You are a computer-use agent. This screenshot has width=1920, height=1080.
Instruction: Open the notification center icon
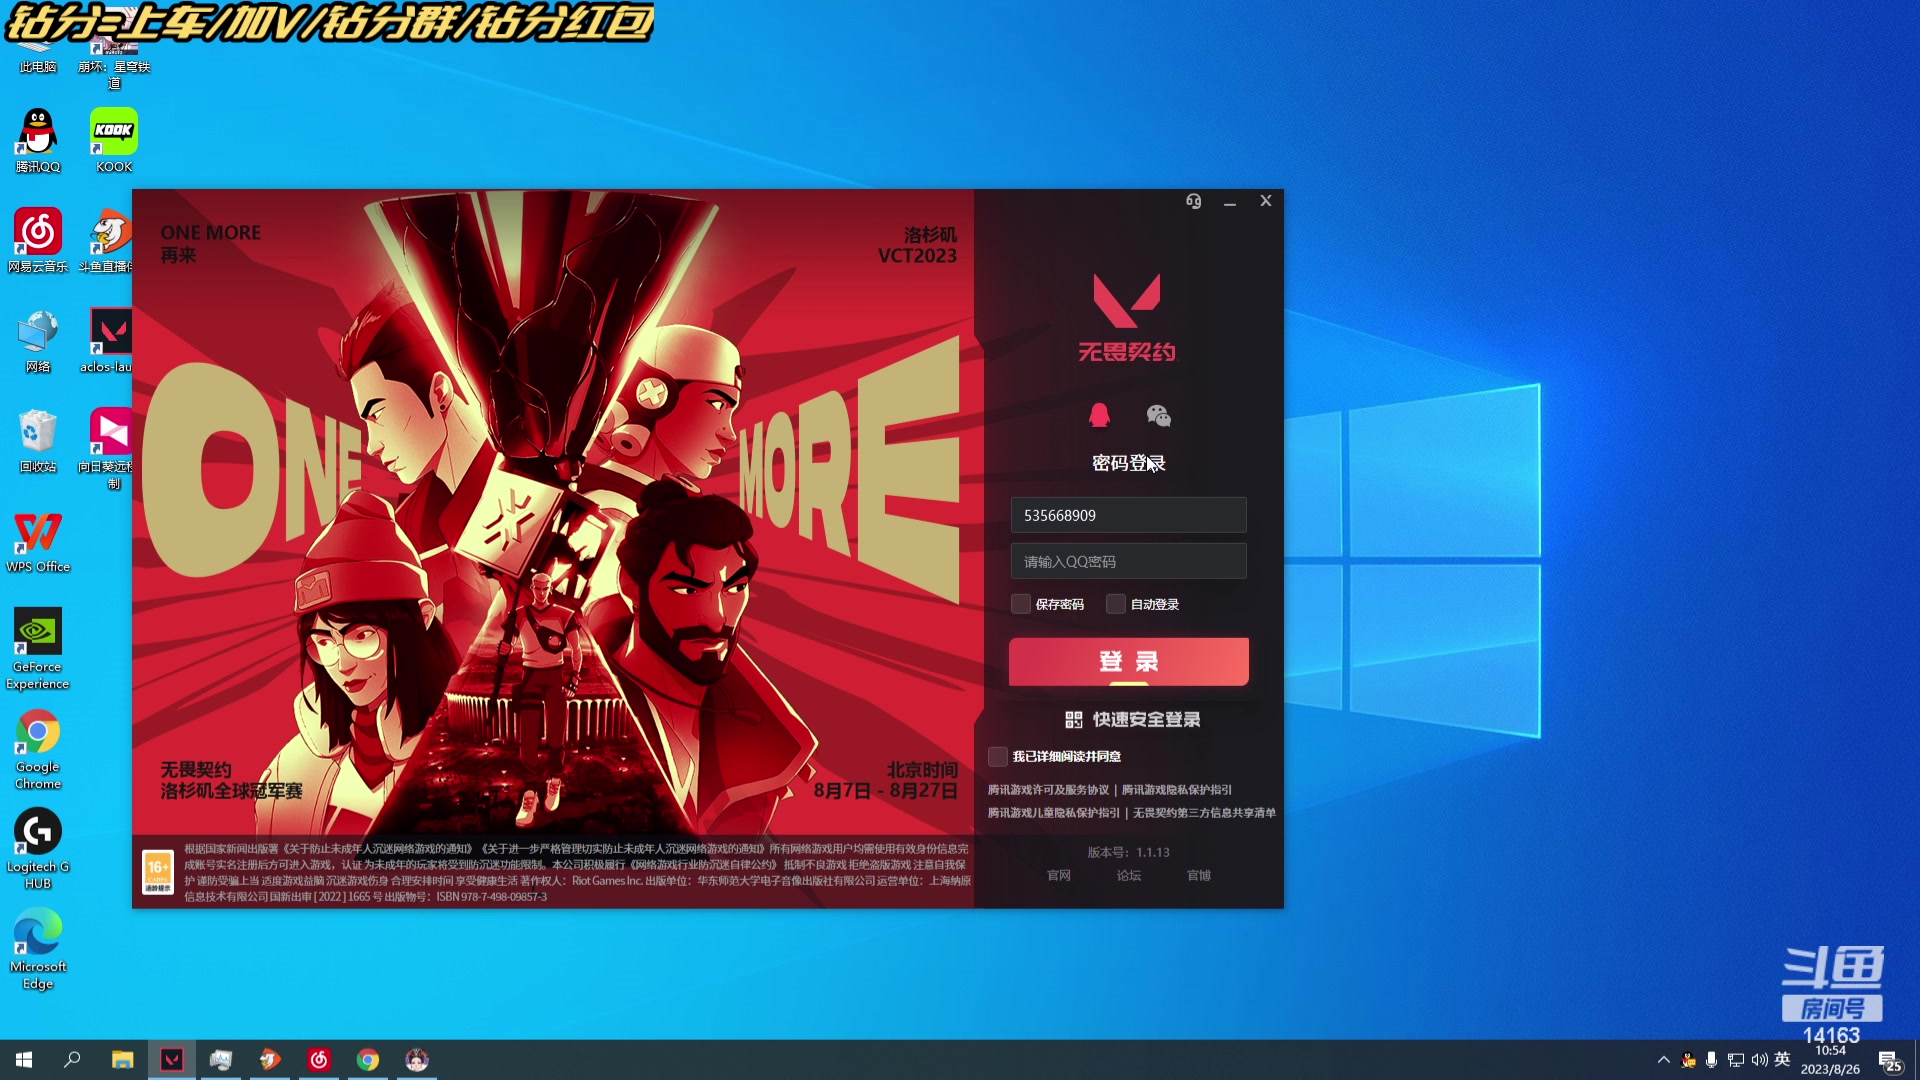coord(1890,1061)
